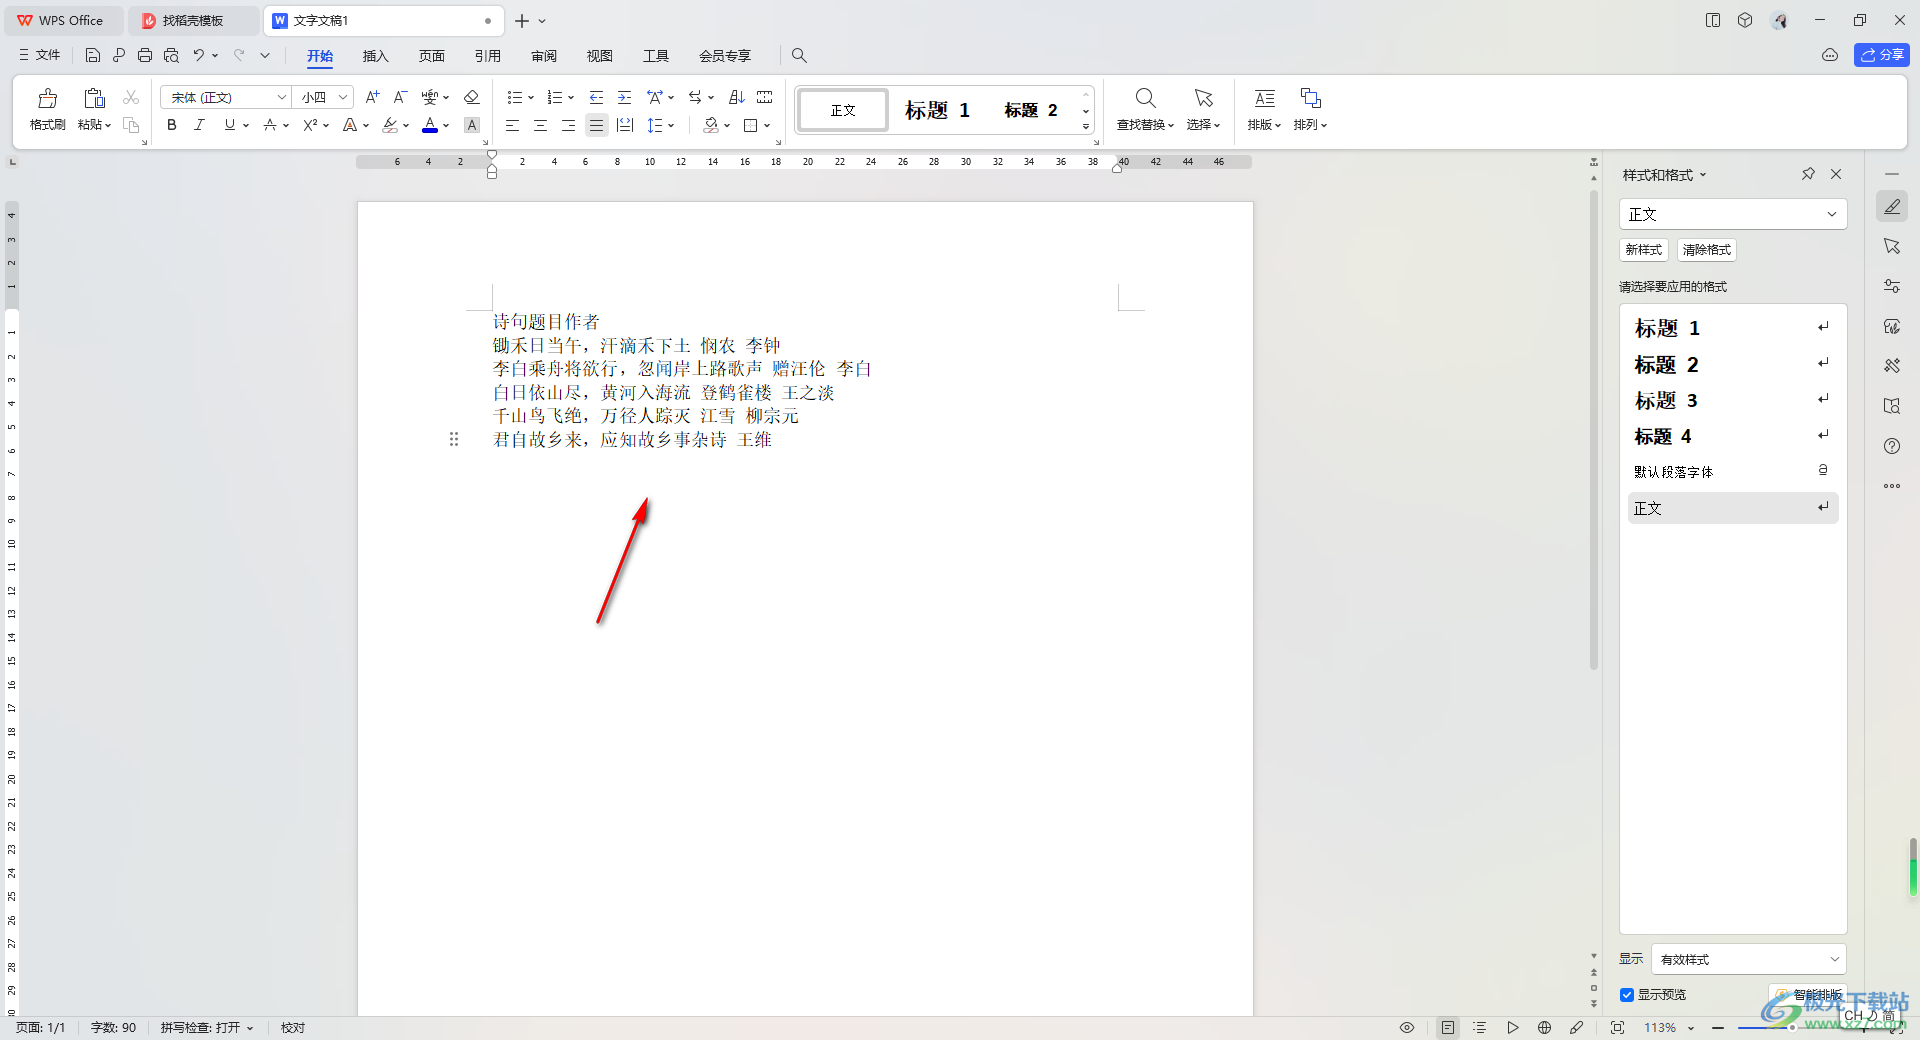Pin the Styles and Formatting pane

[1808, 174]
